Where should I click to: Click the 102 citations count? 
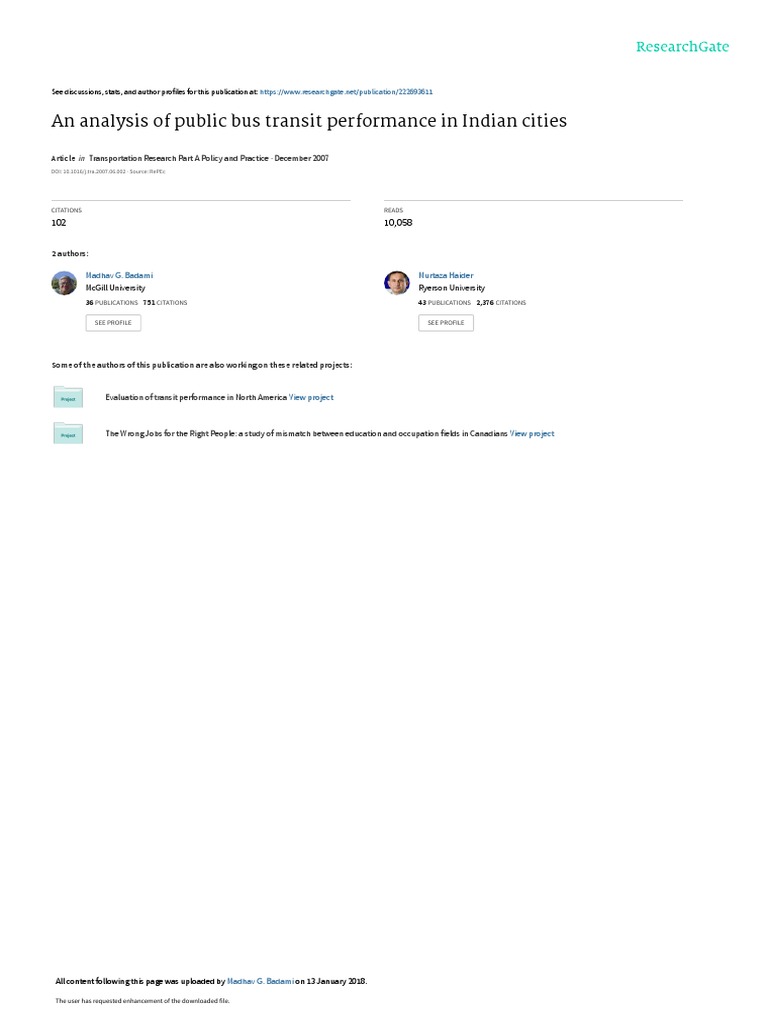pyautogui.click(x=59, y=223)
